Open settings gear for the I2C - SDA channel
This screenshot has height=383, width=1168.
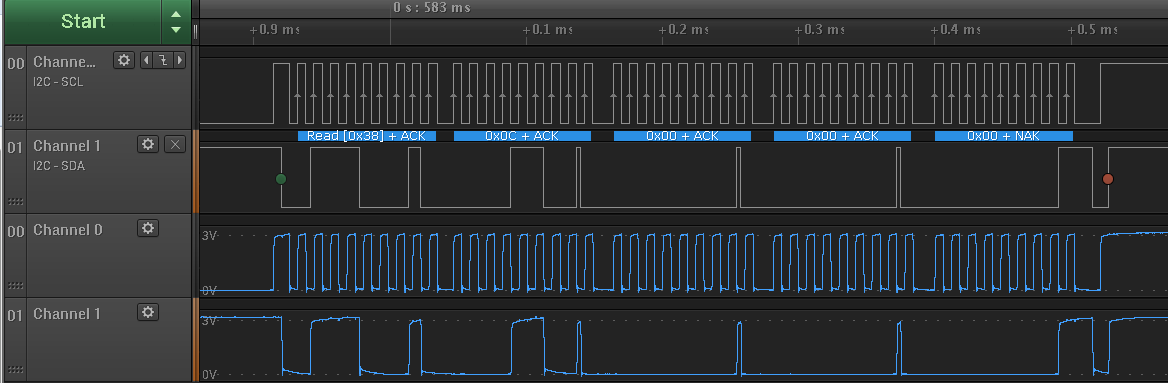click(x=148, y=144)
